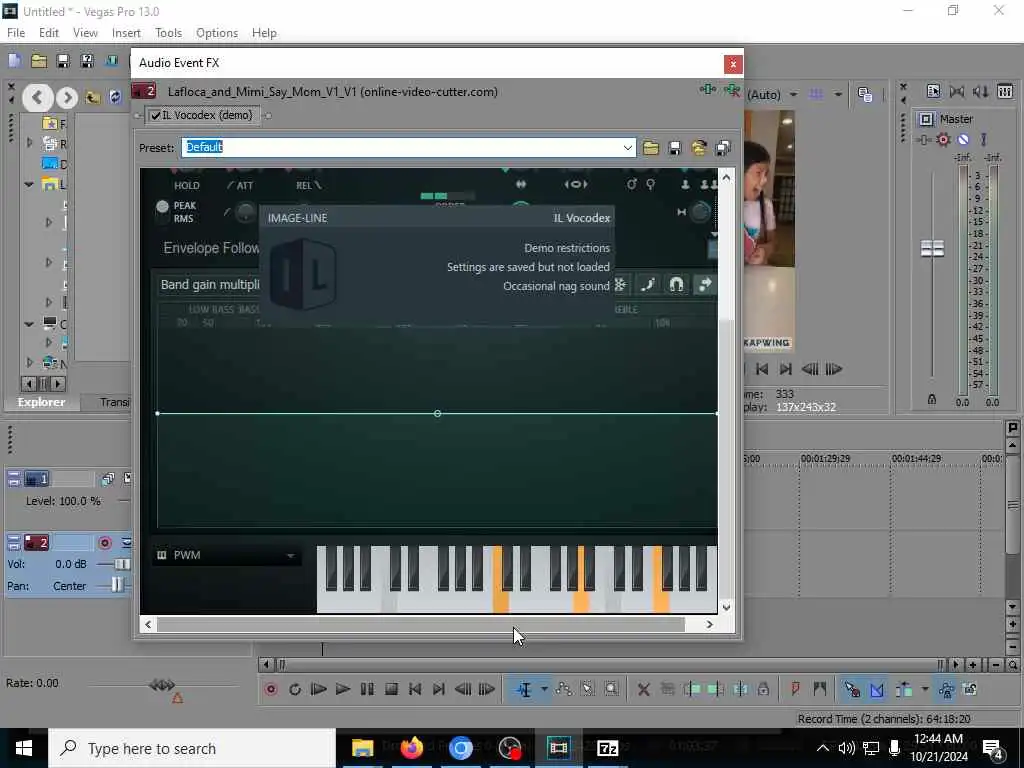Toggle Loop Playback in the transport bar
The width and height of the screenshot is (1024, 768).
pos(295,689)
